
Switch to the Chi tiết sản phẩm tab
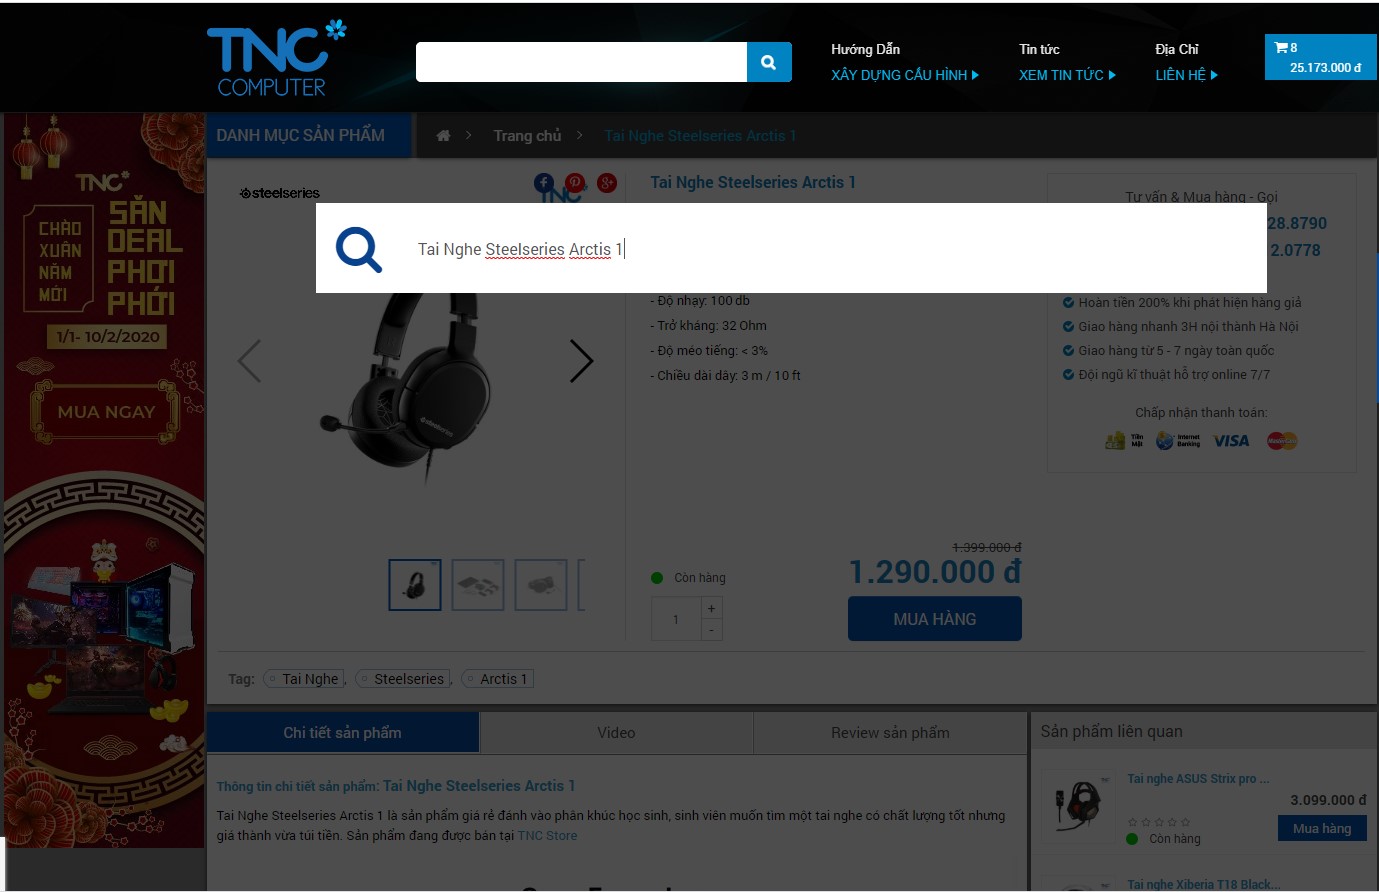pos(342,733)
